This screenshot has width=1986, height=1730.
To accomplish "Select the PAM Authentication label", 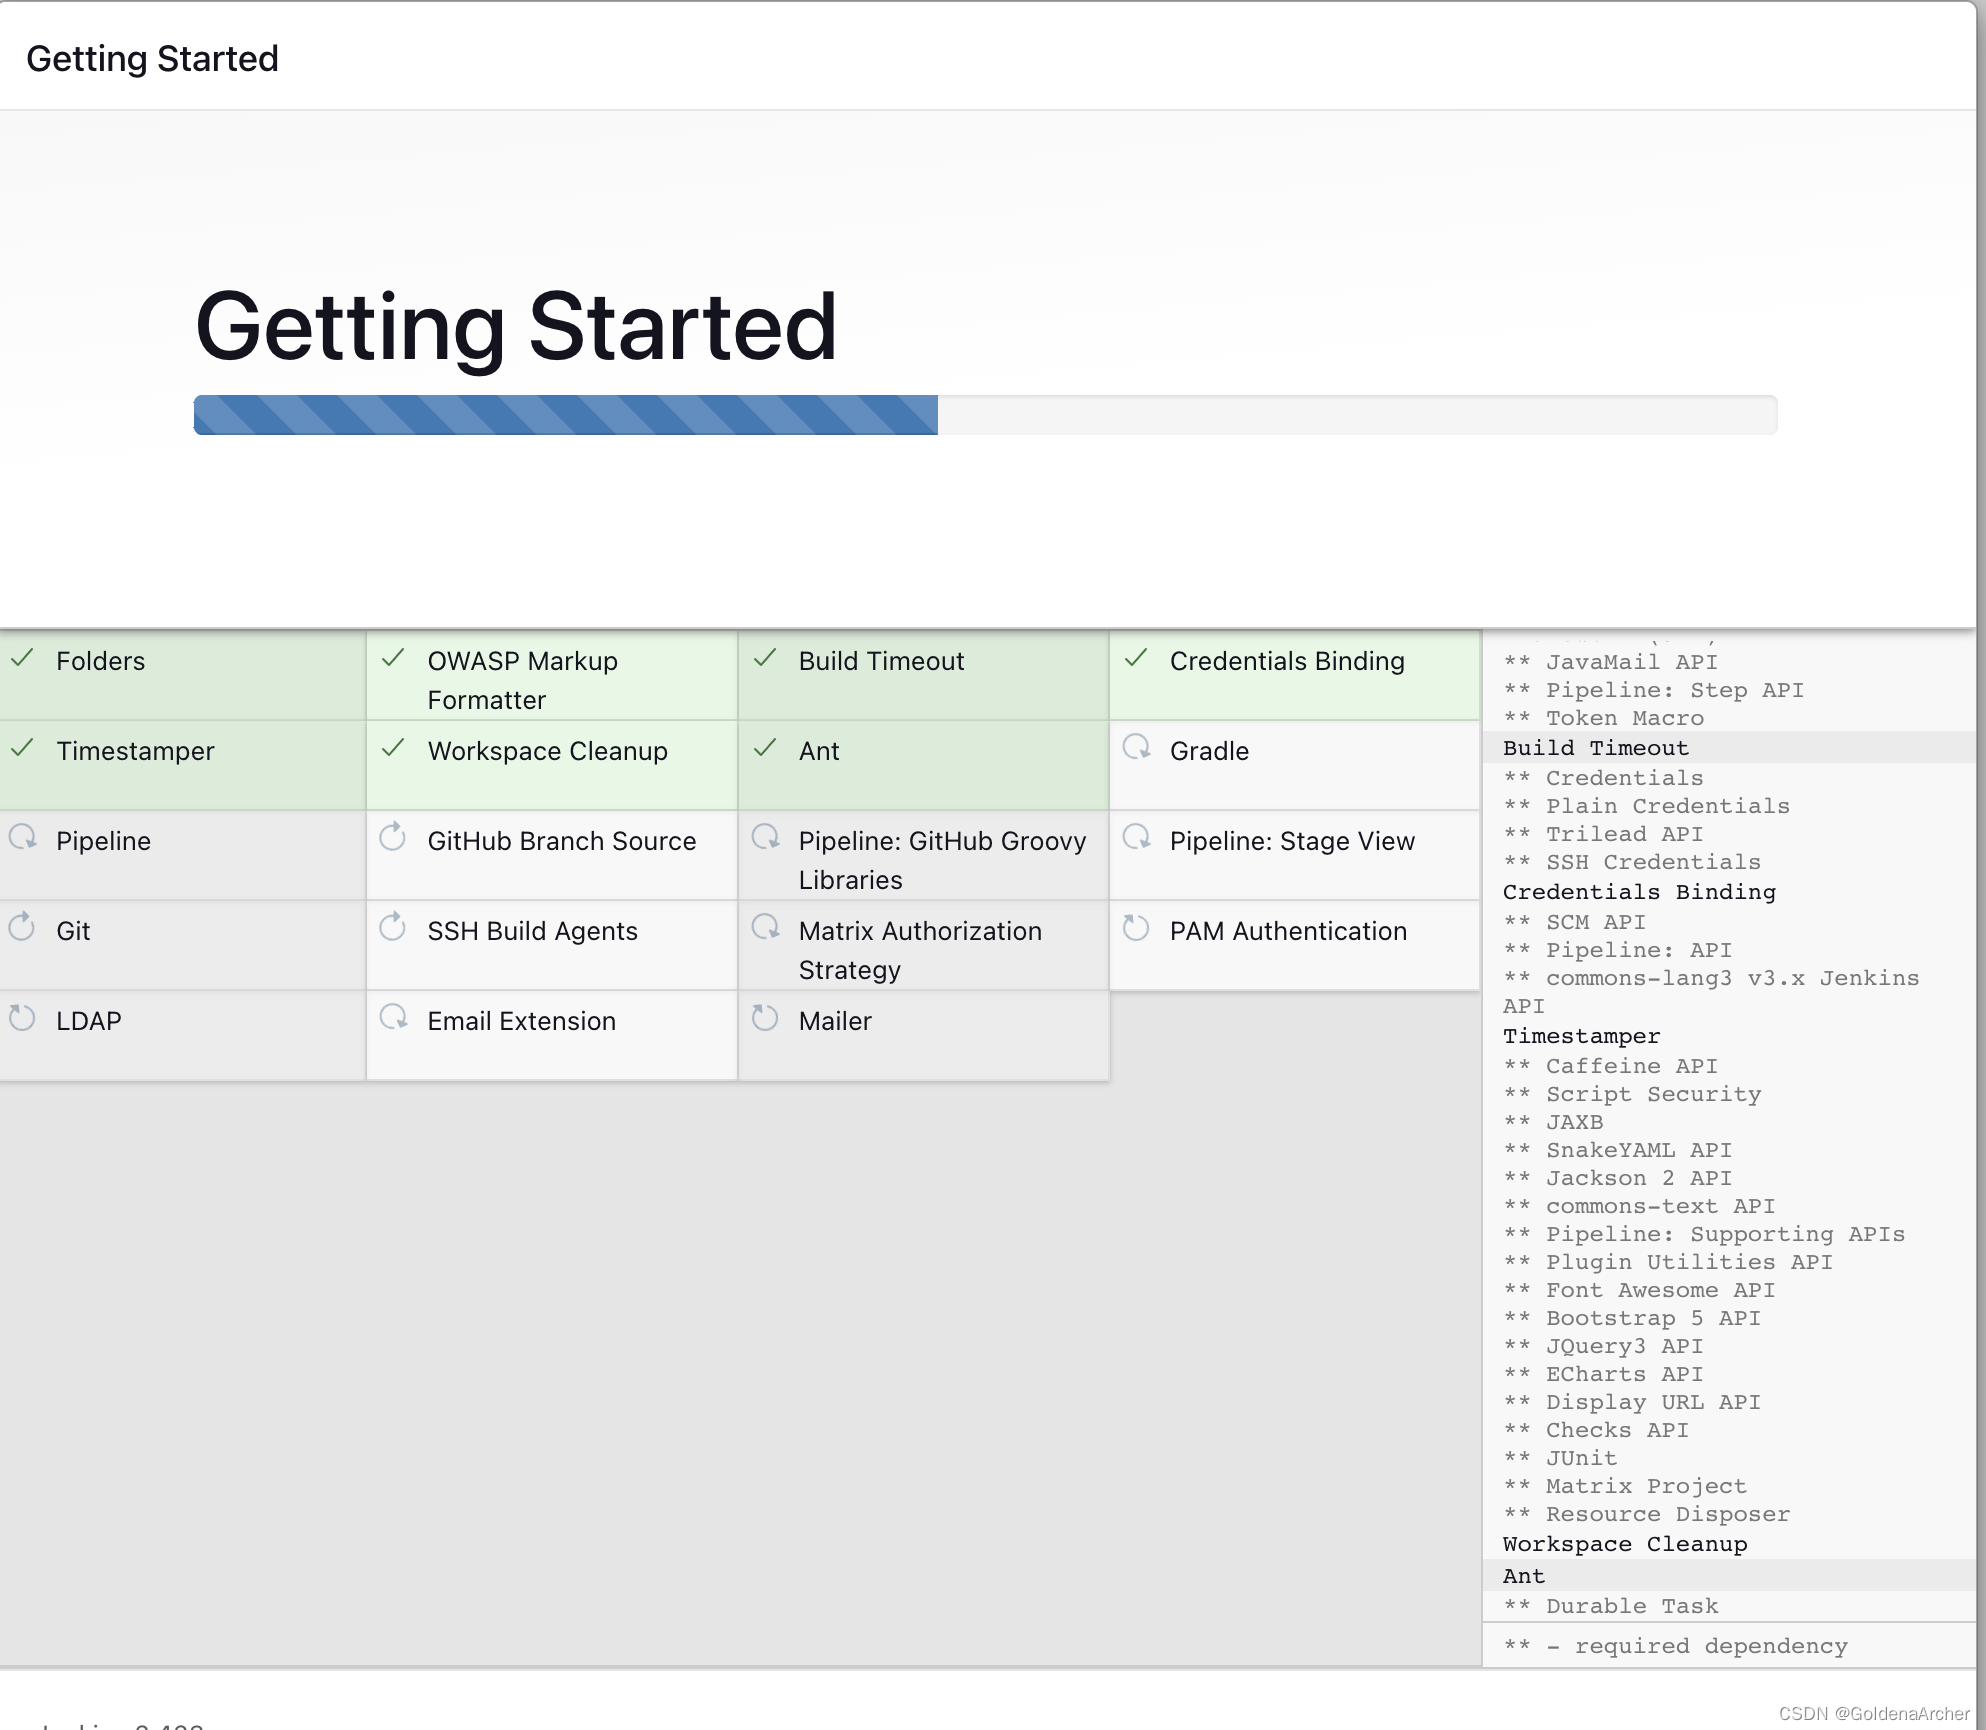I will coord(1288,931).
